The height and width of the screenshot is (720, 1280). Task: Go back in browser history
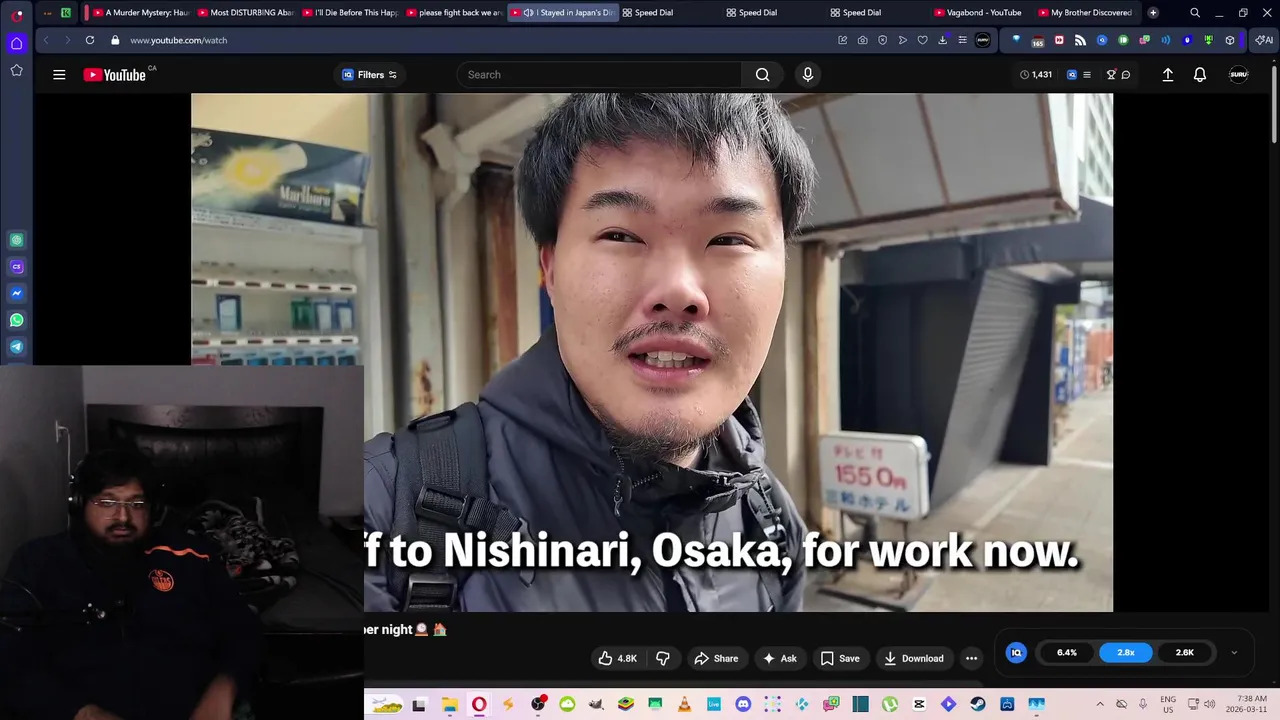coord(45,40)
